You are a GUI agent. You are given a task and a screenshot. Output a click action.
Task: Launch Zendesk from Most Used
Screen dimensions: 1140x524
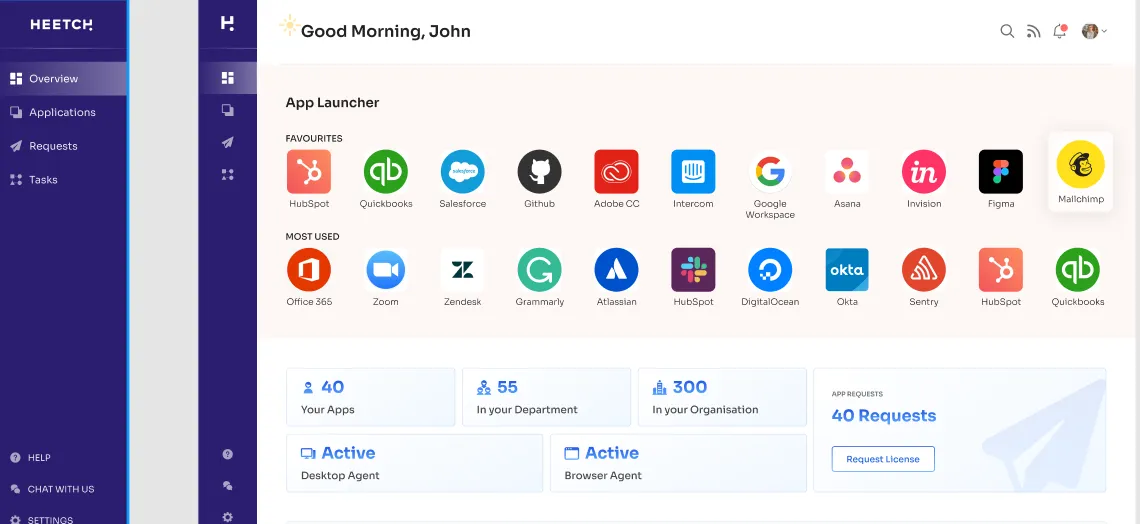pos(462,270)
